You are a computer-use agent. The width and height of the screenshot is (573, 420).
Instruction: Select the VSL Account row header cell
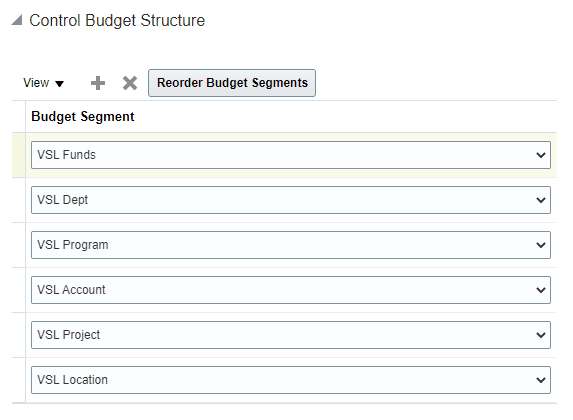click(x=19, y=290)
